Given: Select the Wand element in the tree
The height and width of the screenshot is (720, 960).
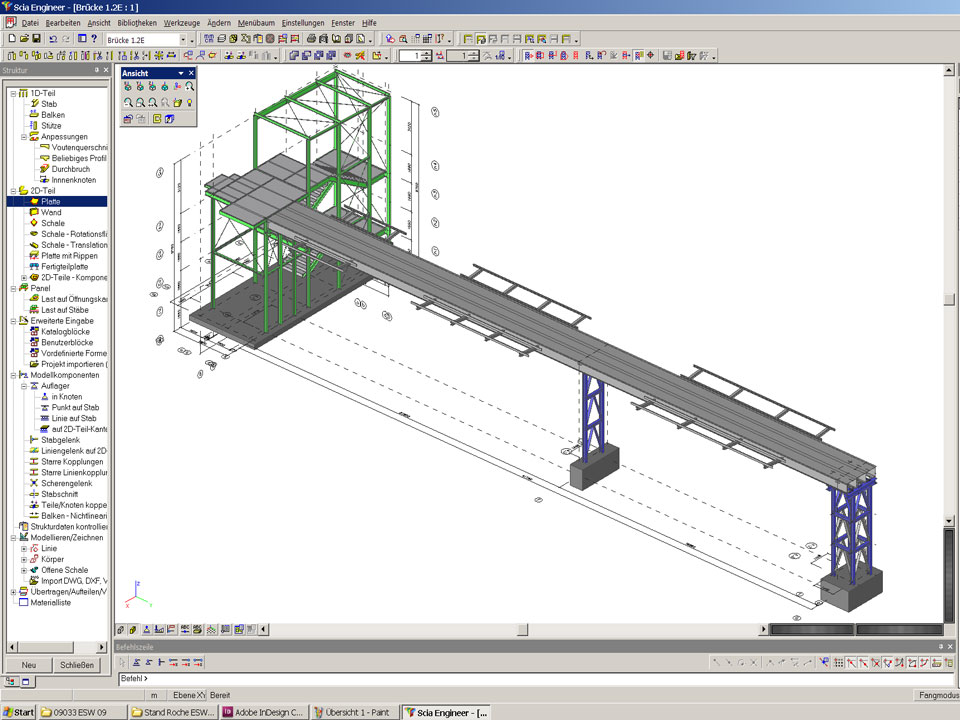Looking at the screenshot, I should pos(51,212).
